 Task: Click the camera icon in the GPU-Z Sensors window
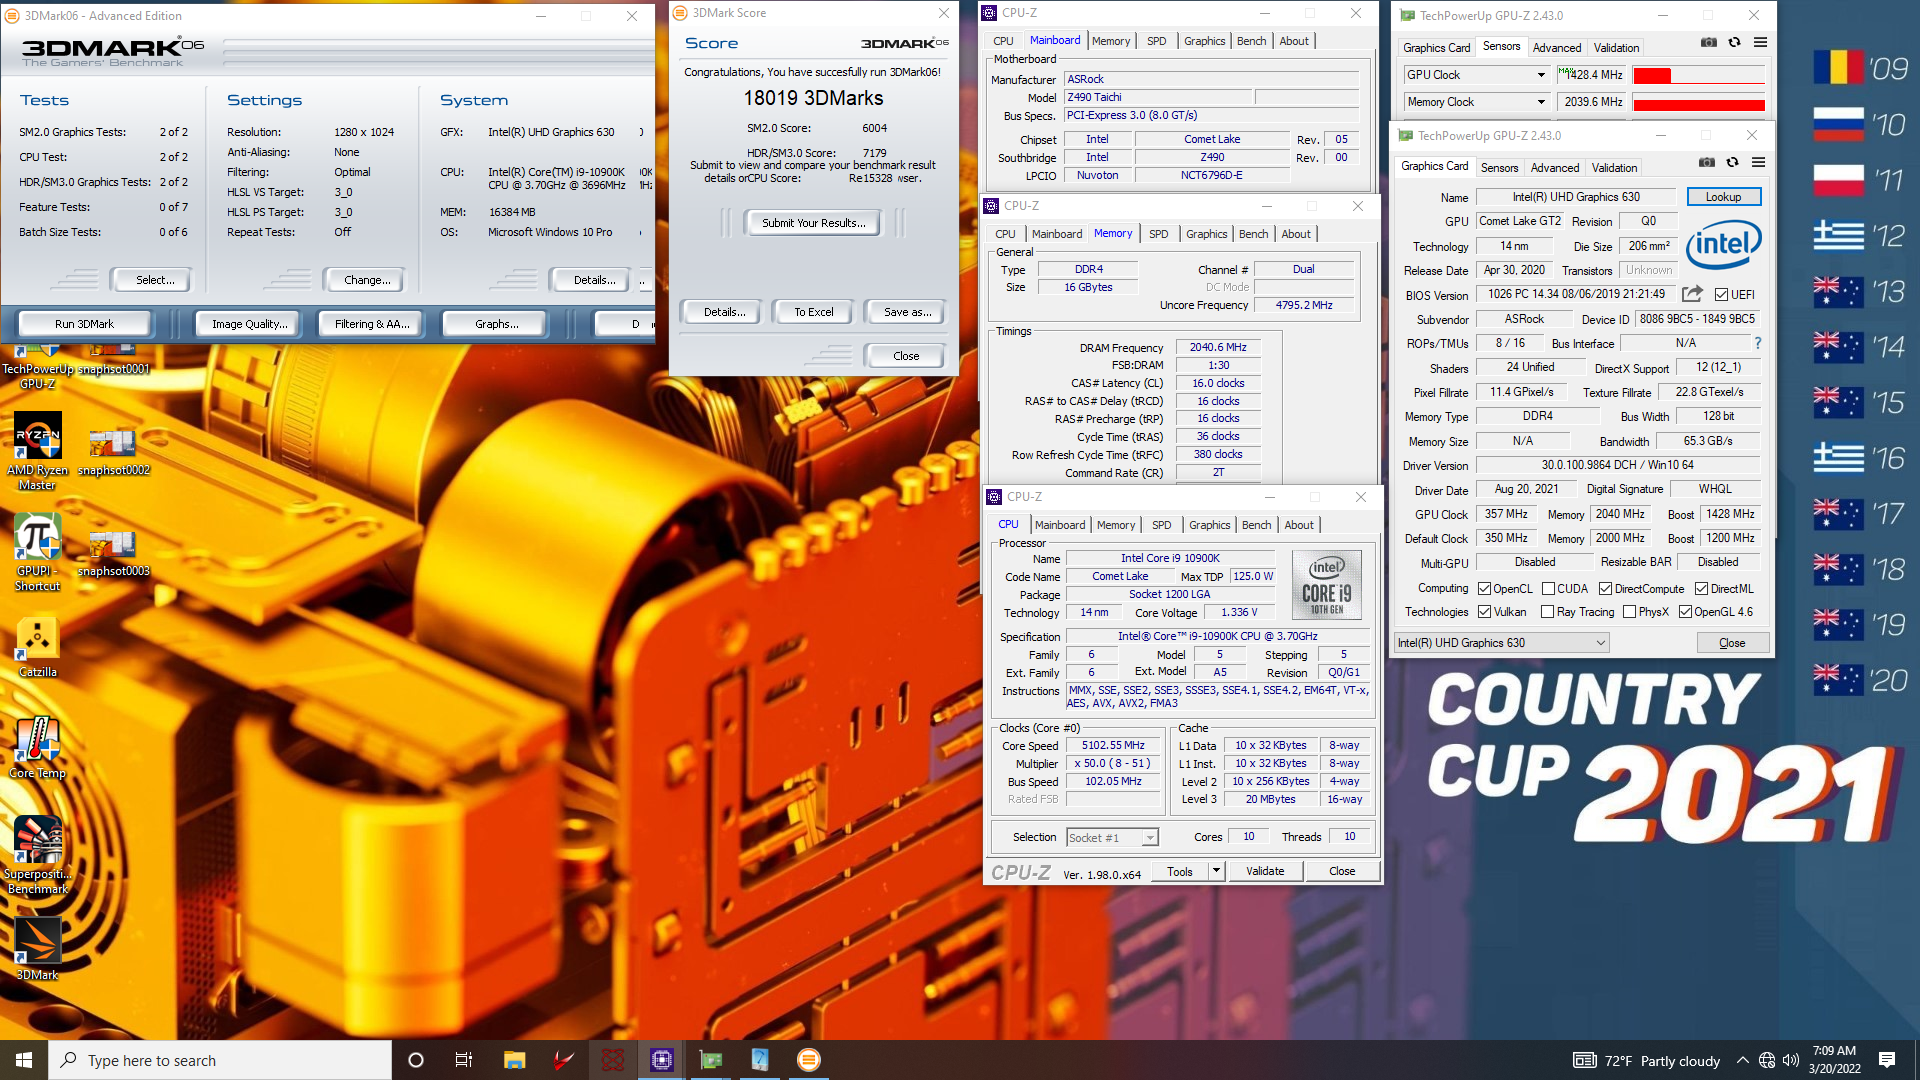[x=1709, y=42]
